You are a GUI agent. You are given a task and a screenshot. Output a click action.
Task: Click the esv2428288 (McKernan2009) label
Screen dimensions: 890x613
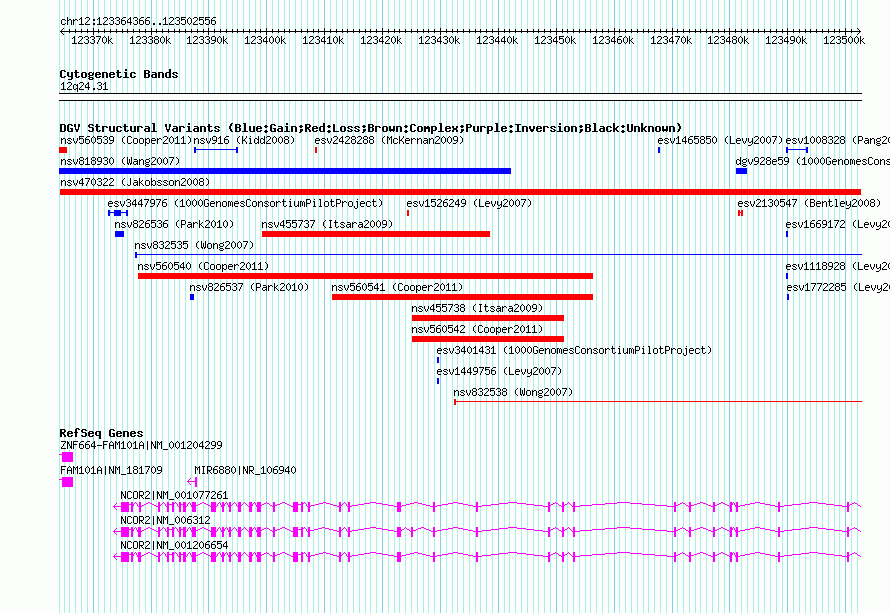point(389,140)
